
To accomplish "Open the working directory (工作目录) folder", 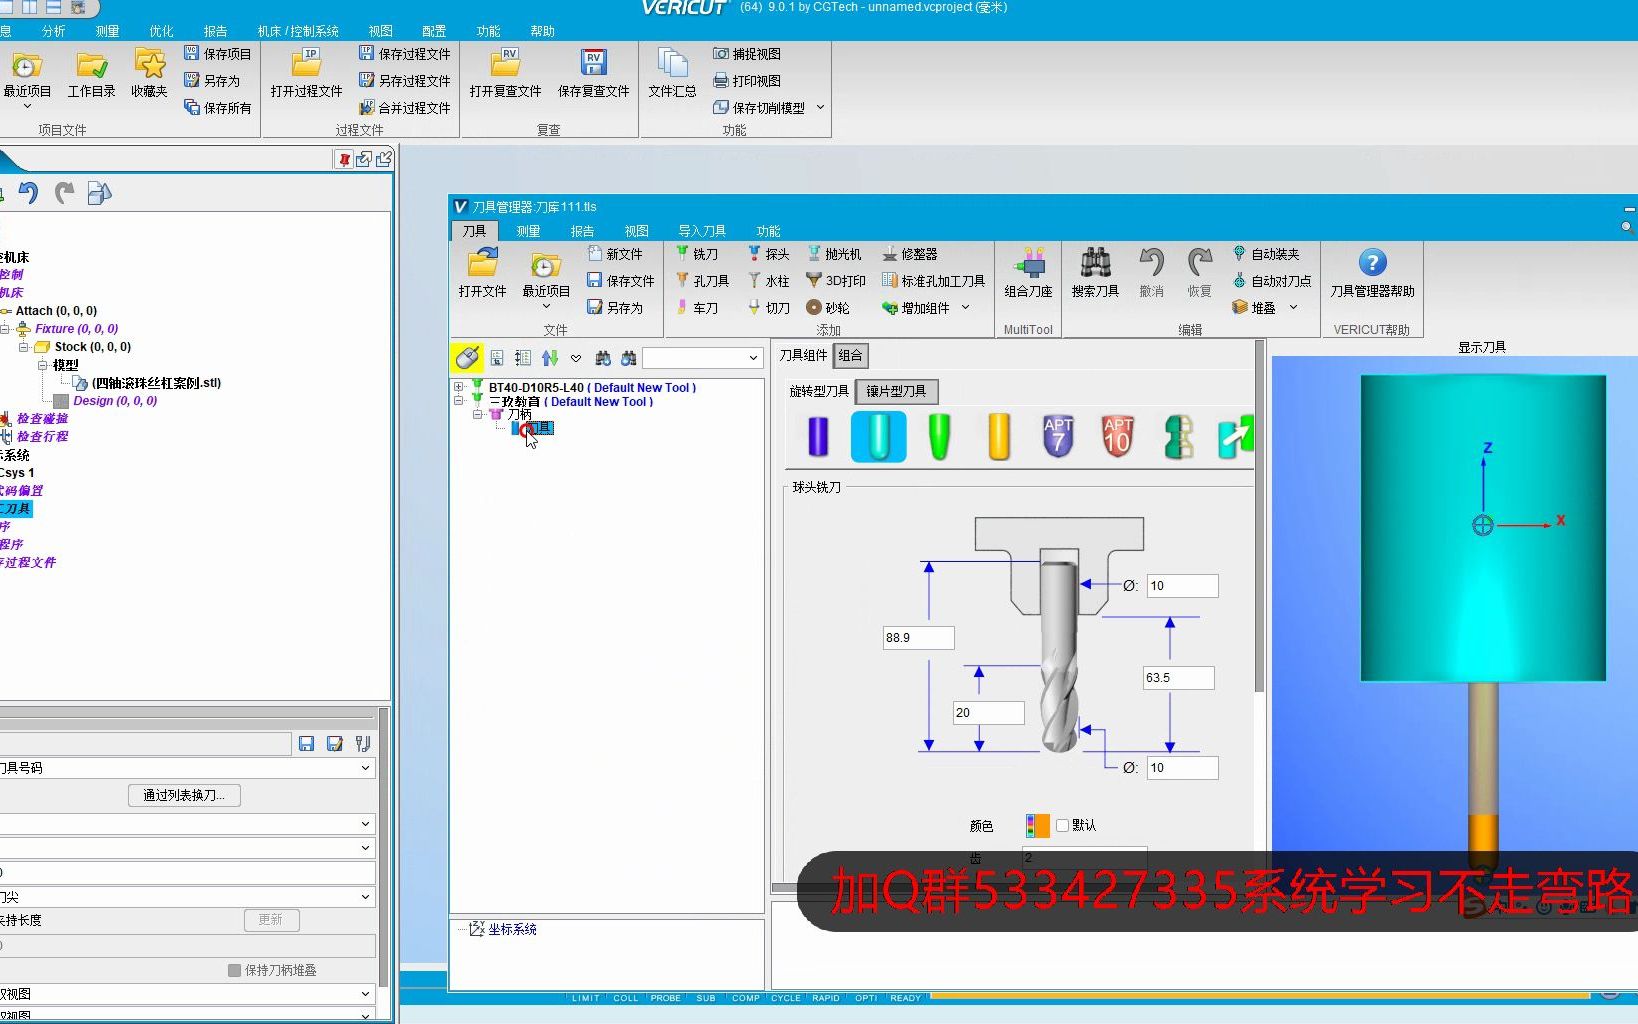I will pos(91,75).
